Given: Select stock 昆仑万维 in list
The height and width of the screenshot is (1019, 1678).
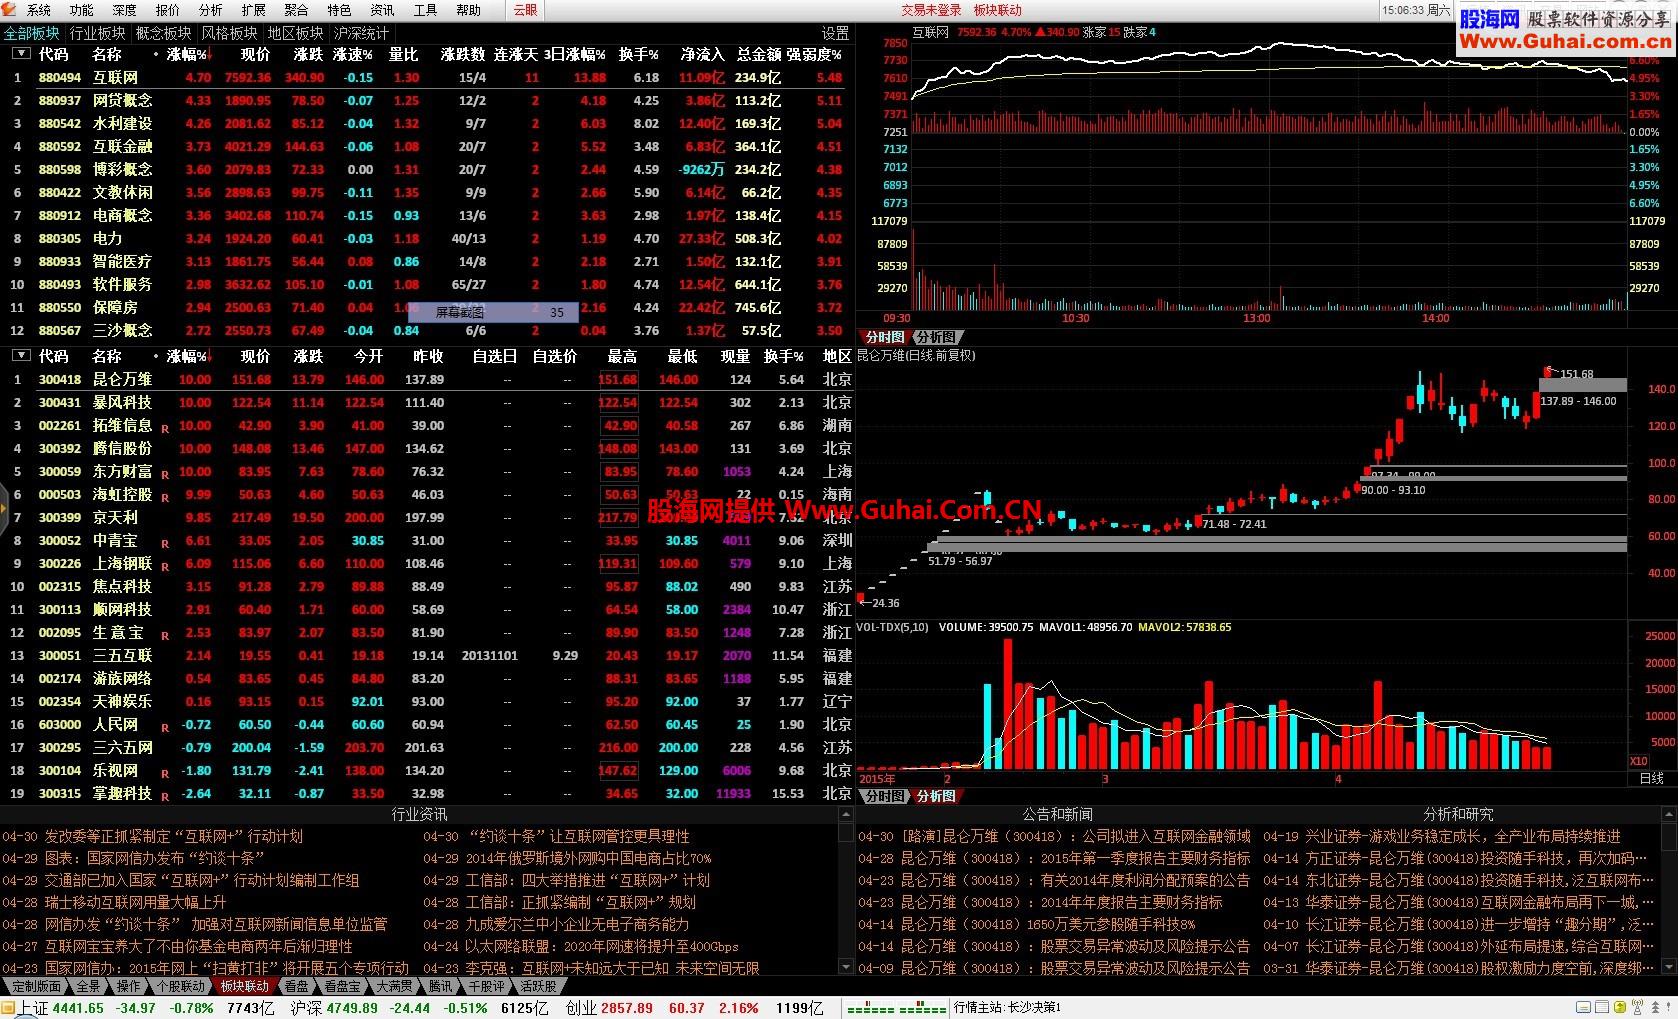Looking at the screenshot, I should point(427,379).
